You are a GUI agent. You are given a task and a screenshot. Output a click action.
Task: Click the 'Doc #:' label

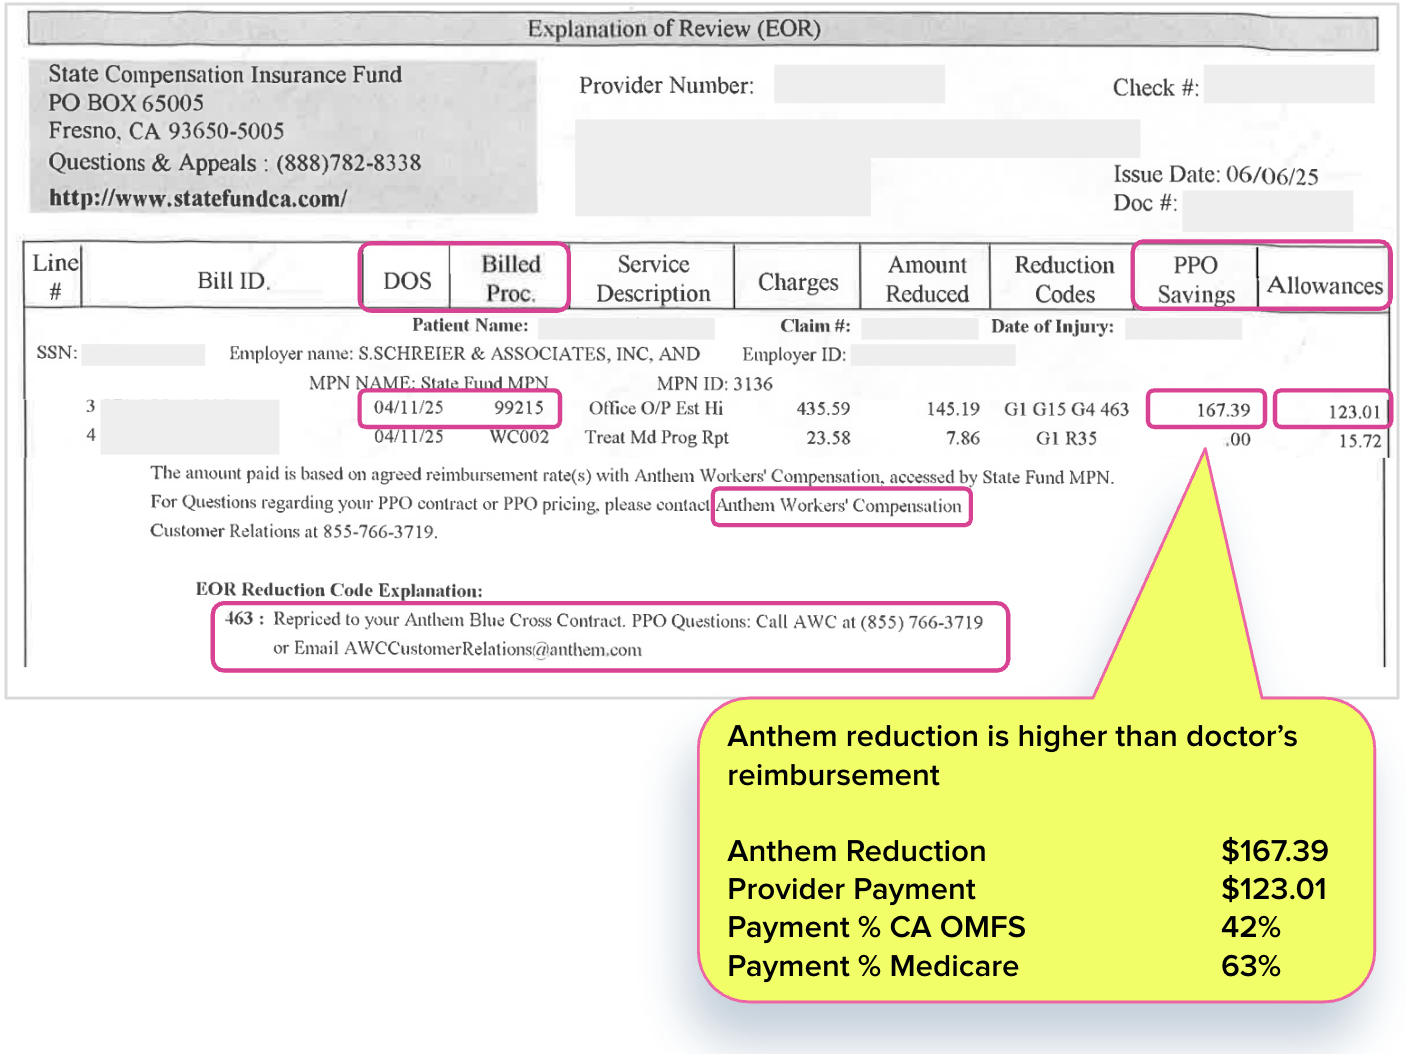(x=1145, y=202)
